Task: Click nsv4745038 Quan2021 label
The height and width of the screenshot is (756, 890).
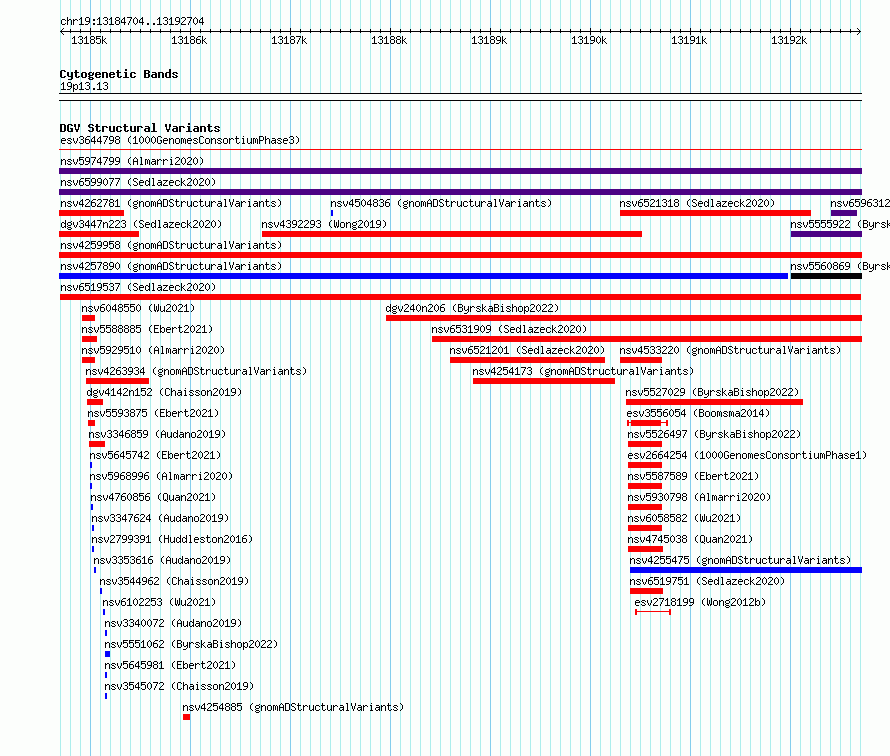Action: point(690,539)
